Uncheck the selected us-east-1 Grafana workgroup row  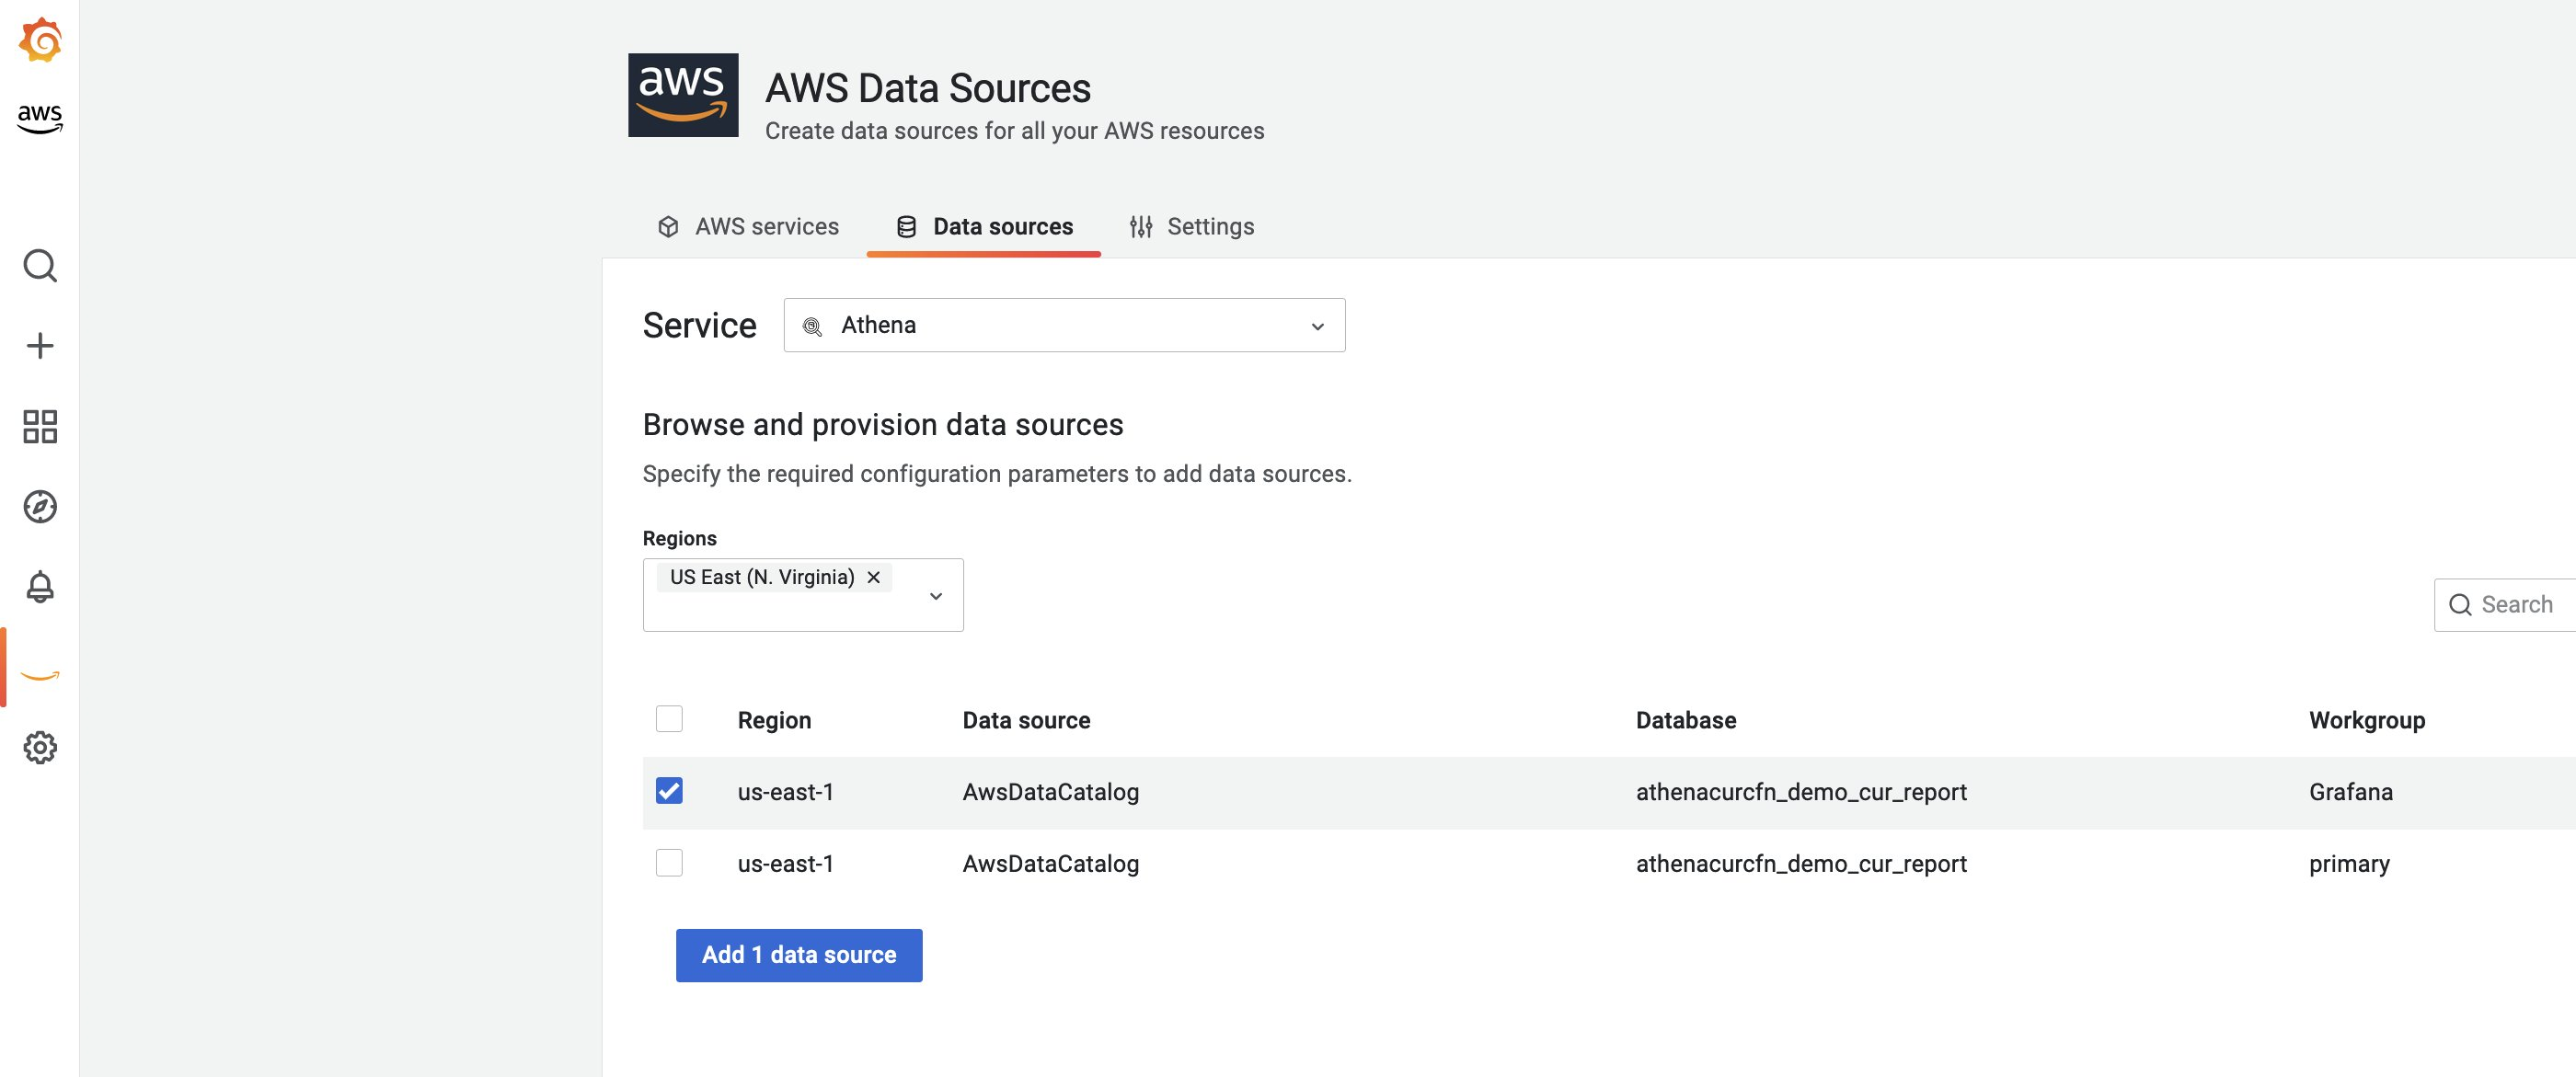point(669,790)
